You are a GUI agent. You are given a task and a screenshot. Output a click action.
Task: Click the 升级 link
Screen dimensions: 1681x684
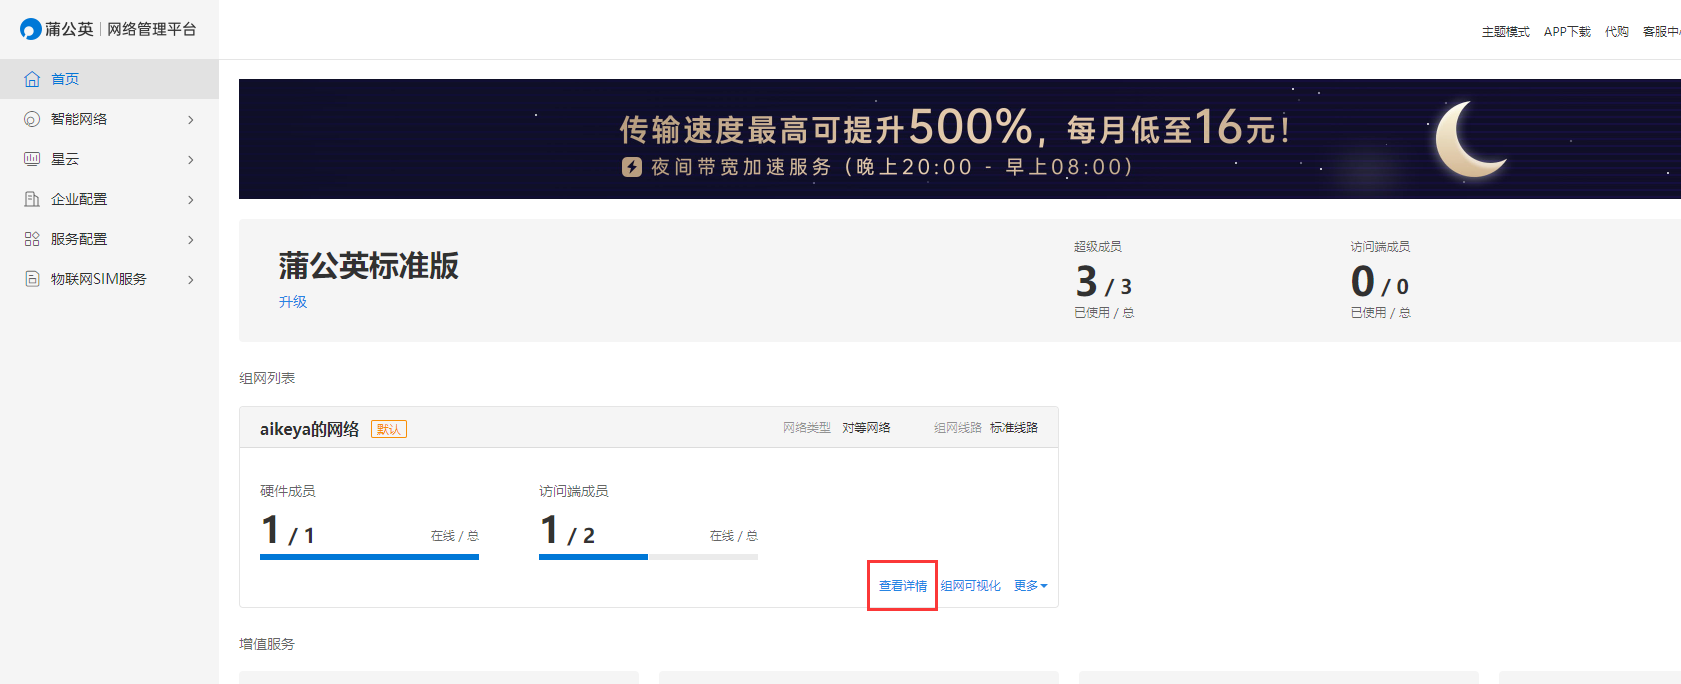click(293, 302)
